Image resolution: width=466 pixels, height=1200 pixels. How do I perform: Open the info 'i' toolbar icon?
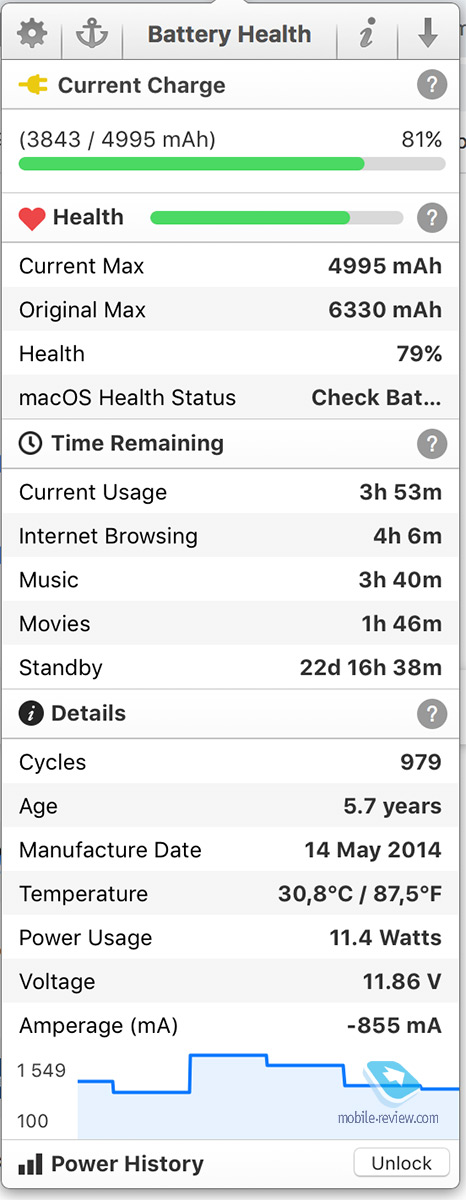click(367, 35)
